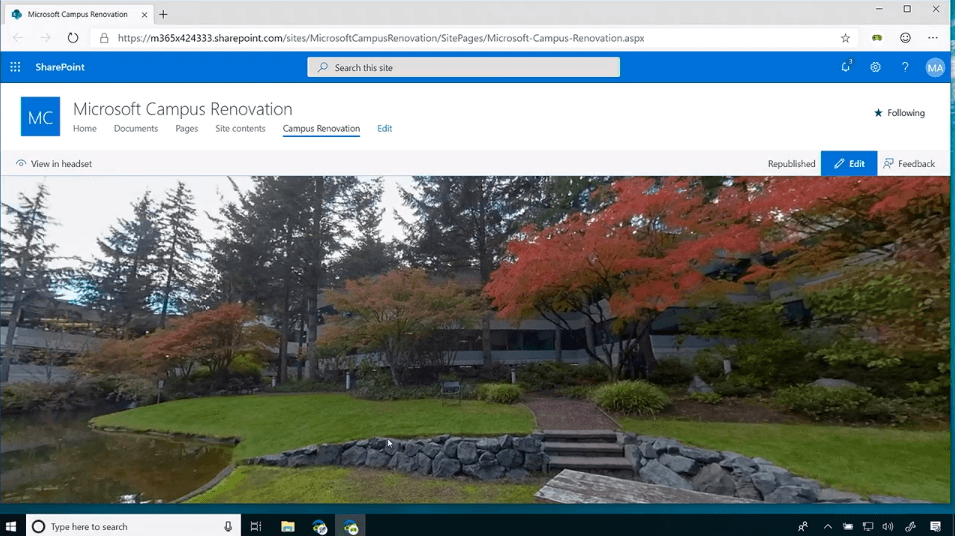Click the Republished status text

coord(791,164)
